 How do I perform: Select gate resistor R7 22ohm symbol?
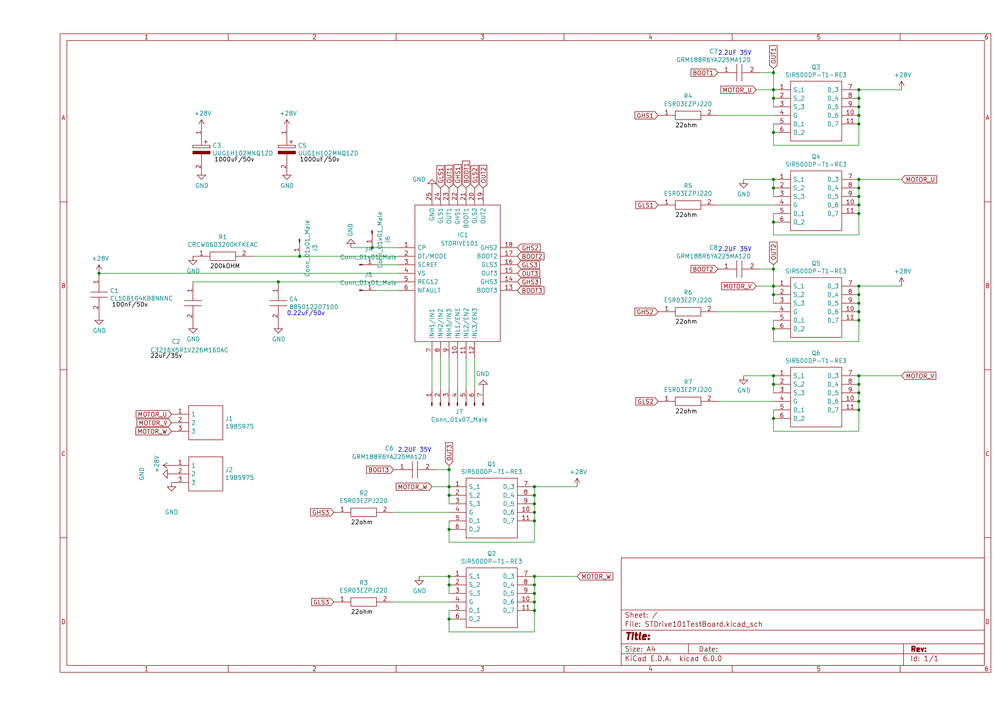click(x=687, y=402)
